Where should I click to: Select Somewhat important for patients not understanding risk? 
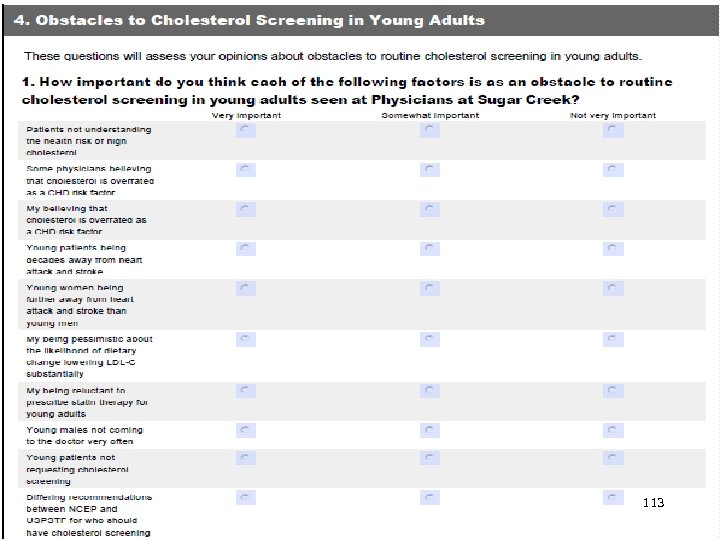click(x=427, y=131)
